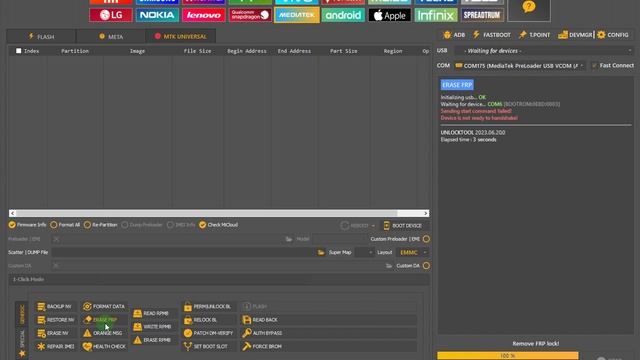Browse for Scatter DUMP file folder icon
Image resolution: width=640 pixels, height=360 pixels.
click(x=321, y=253)
